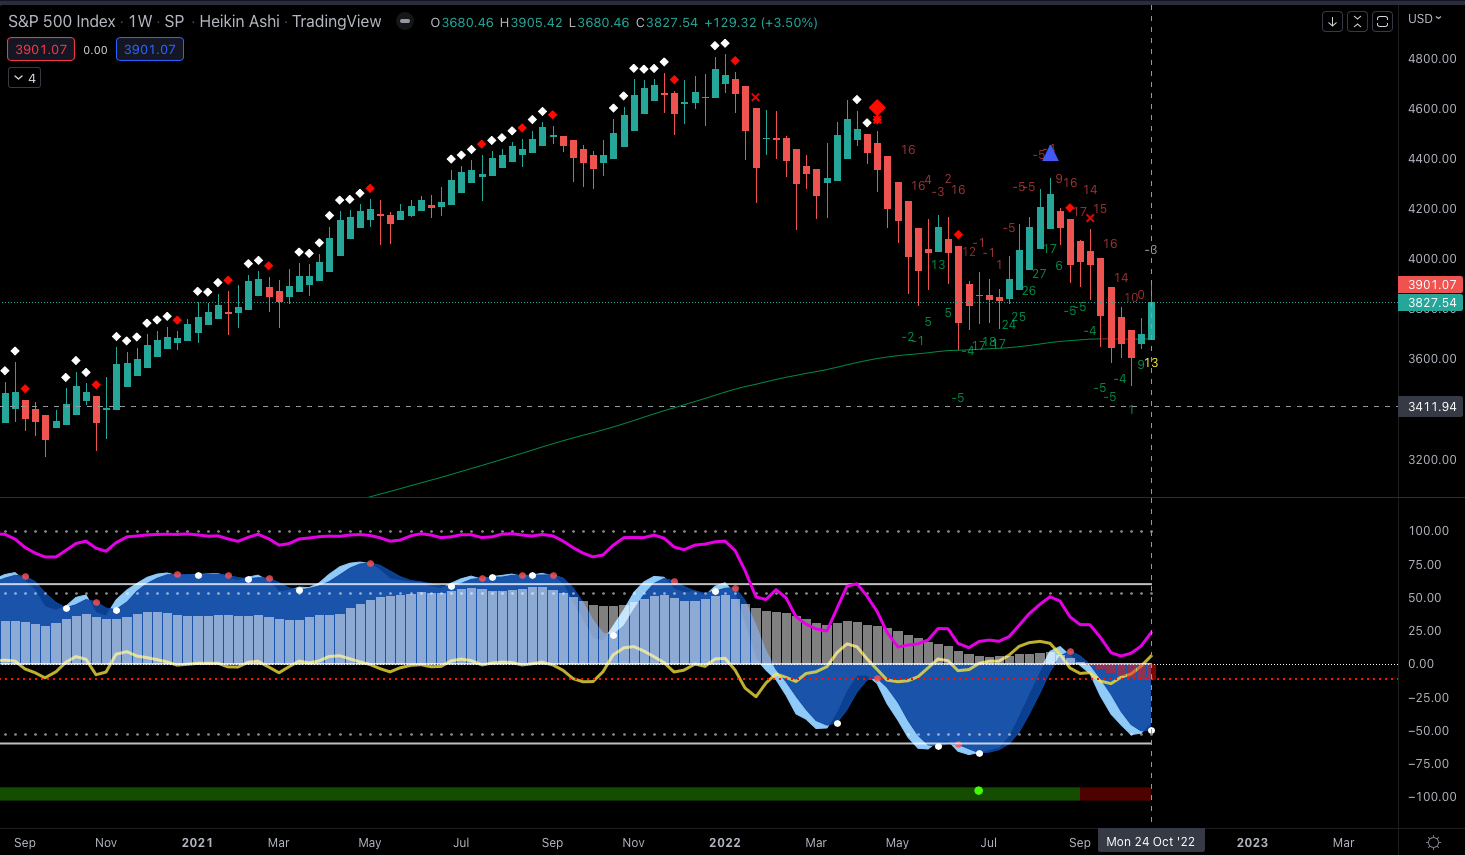Click the TradingView source label
Viewport: 1465px width, 855px height.
[x=336, y=21]
